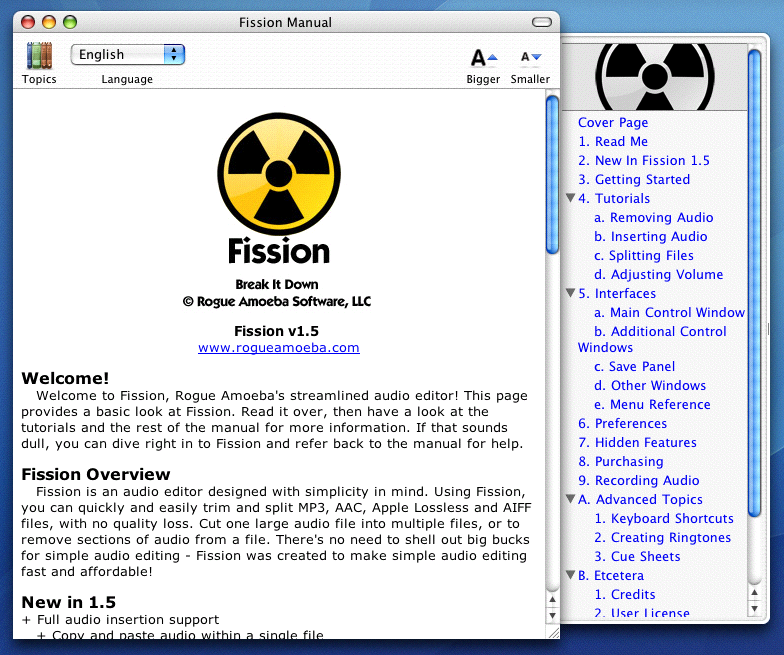Select the 5. Interfaces topic
Image resolution: width=784 pixels, height=655 pixels.
[x=617, y=294]
